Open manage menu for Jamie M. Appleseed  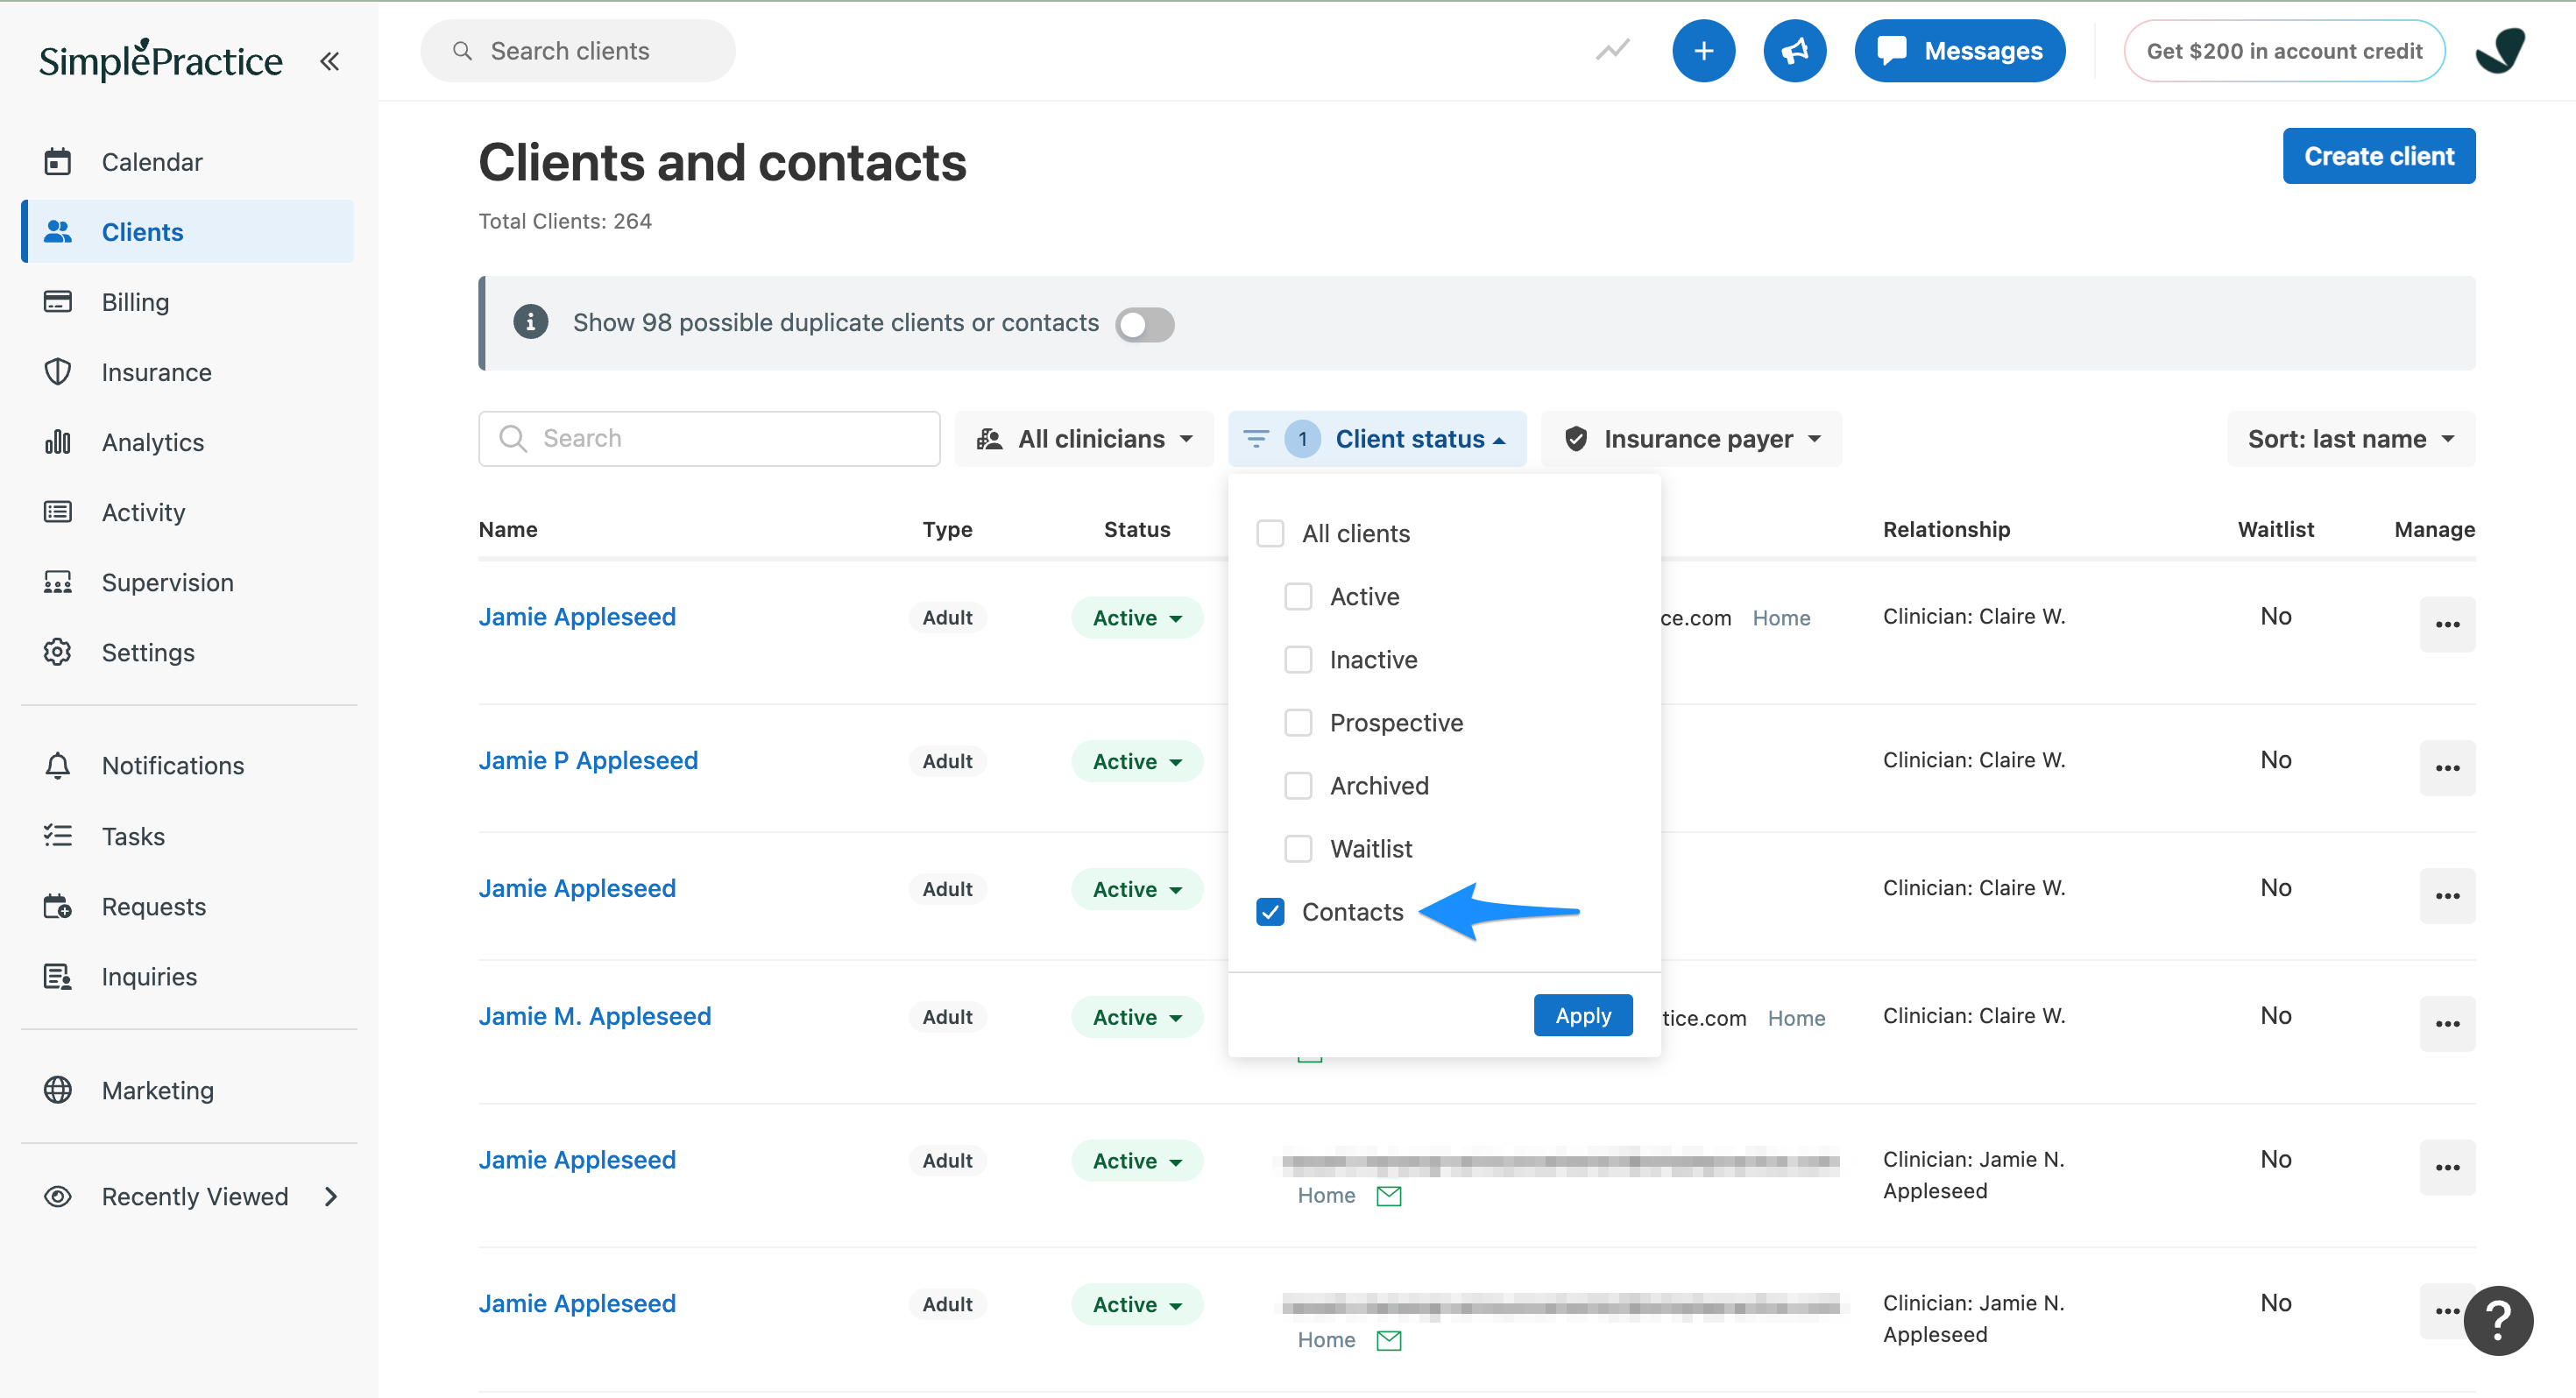[x=2447, y=1024]
